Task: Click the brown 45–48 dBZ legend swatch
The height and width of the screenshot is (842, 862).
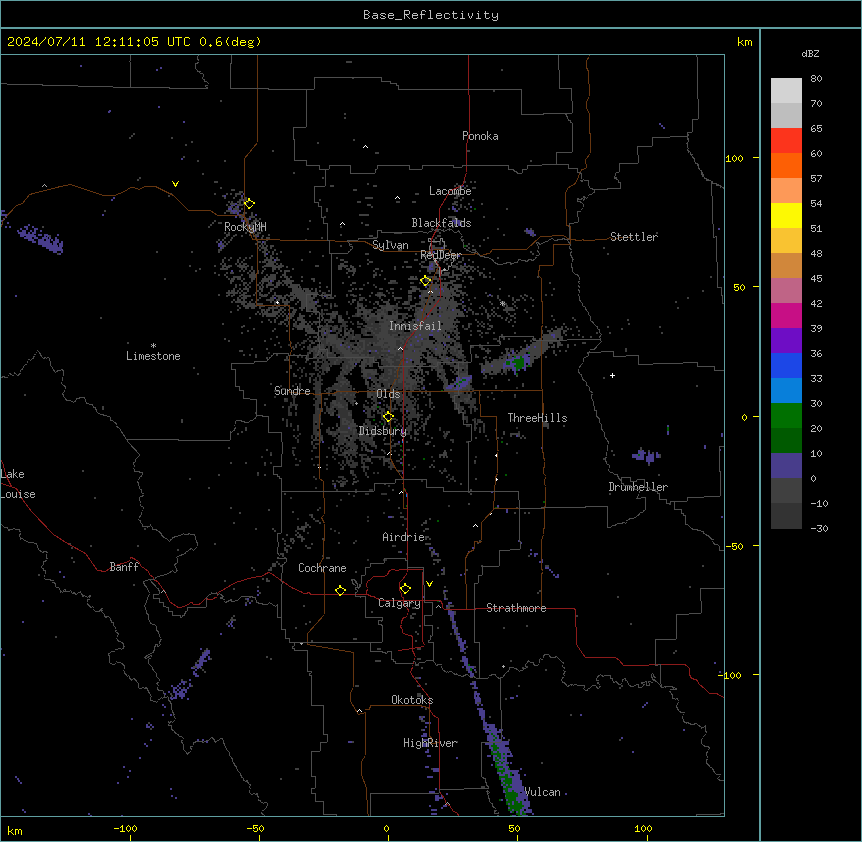Action: 786,265
